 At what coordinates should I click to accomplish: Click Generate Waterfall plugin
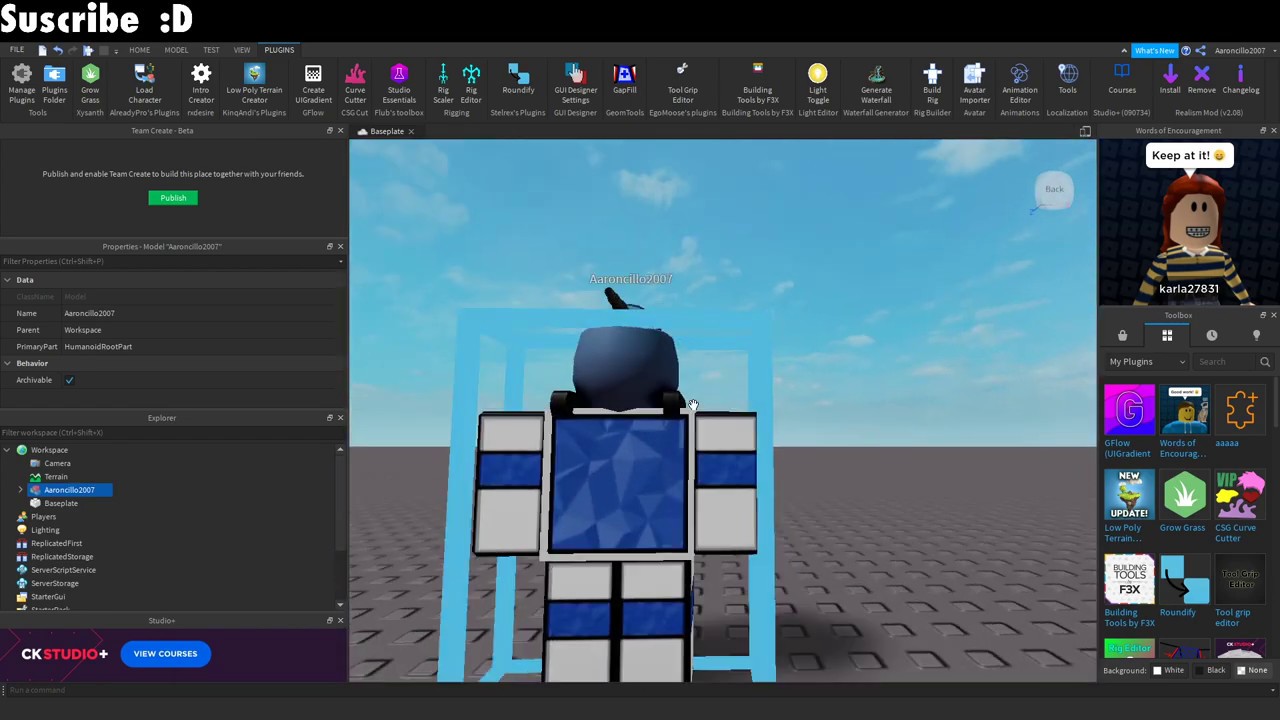pyautogui.click(x=876, y=83)
